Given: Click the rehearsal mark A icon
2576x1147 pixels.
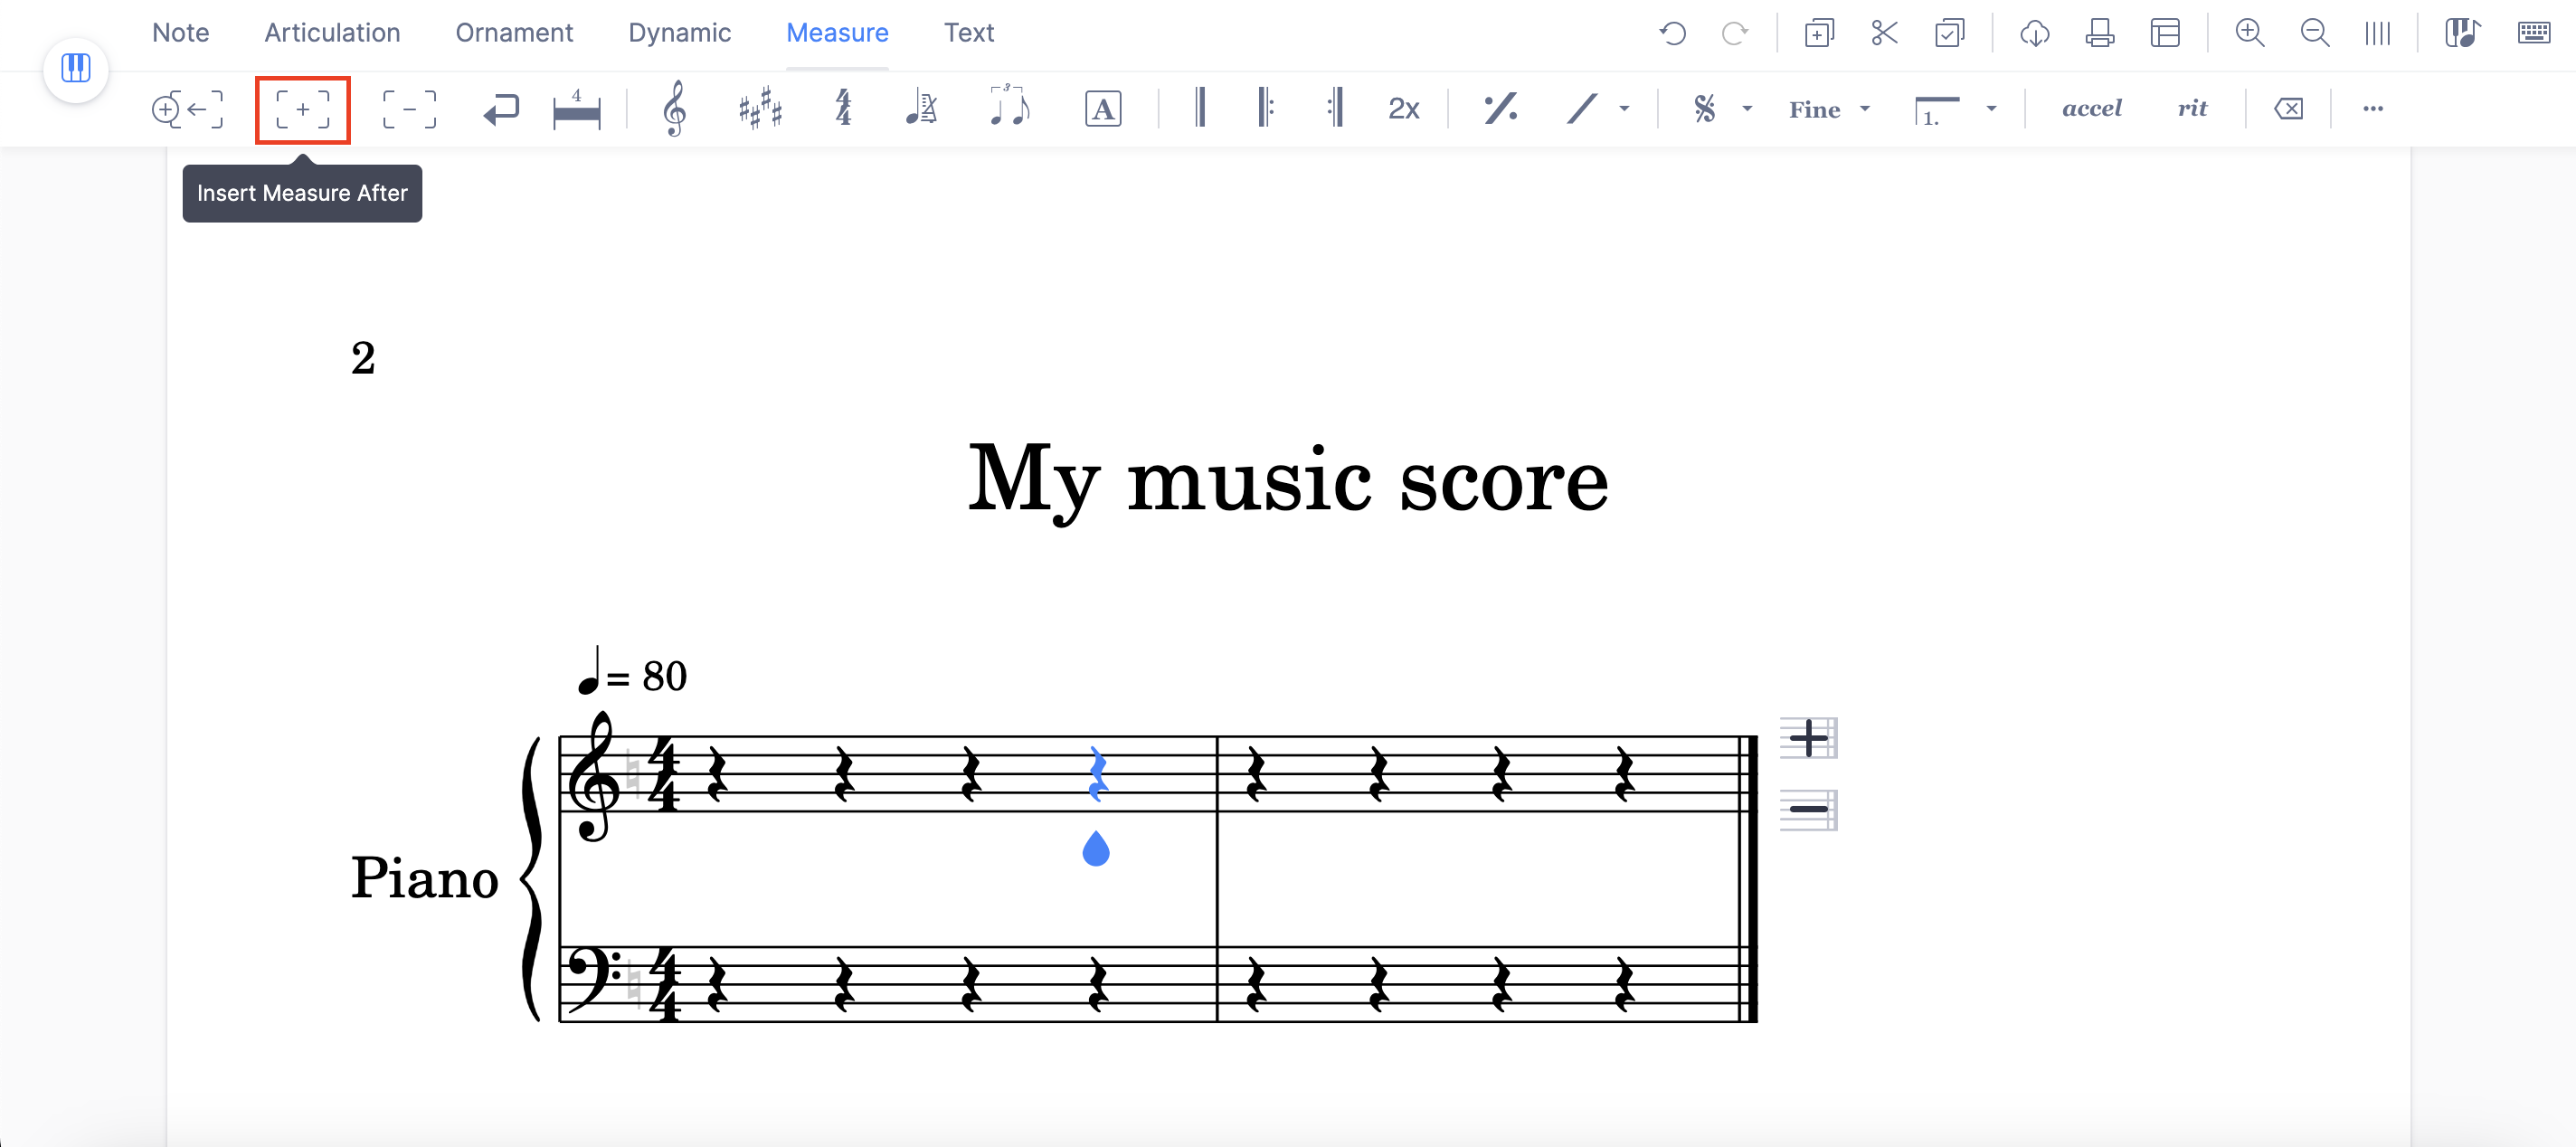Looking at the screenshot, I should [1102, 109].
